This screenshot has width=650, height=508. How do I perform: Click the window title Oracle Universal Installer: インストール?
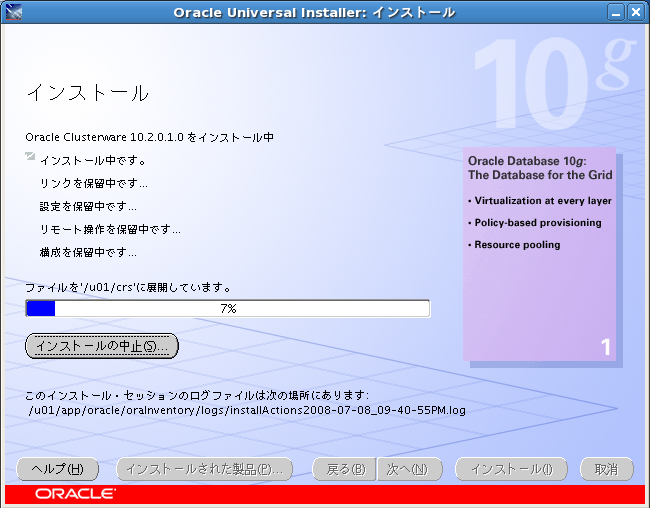tap(314, 12)
